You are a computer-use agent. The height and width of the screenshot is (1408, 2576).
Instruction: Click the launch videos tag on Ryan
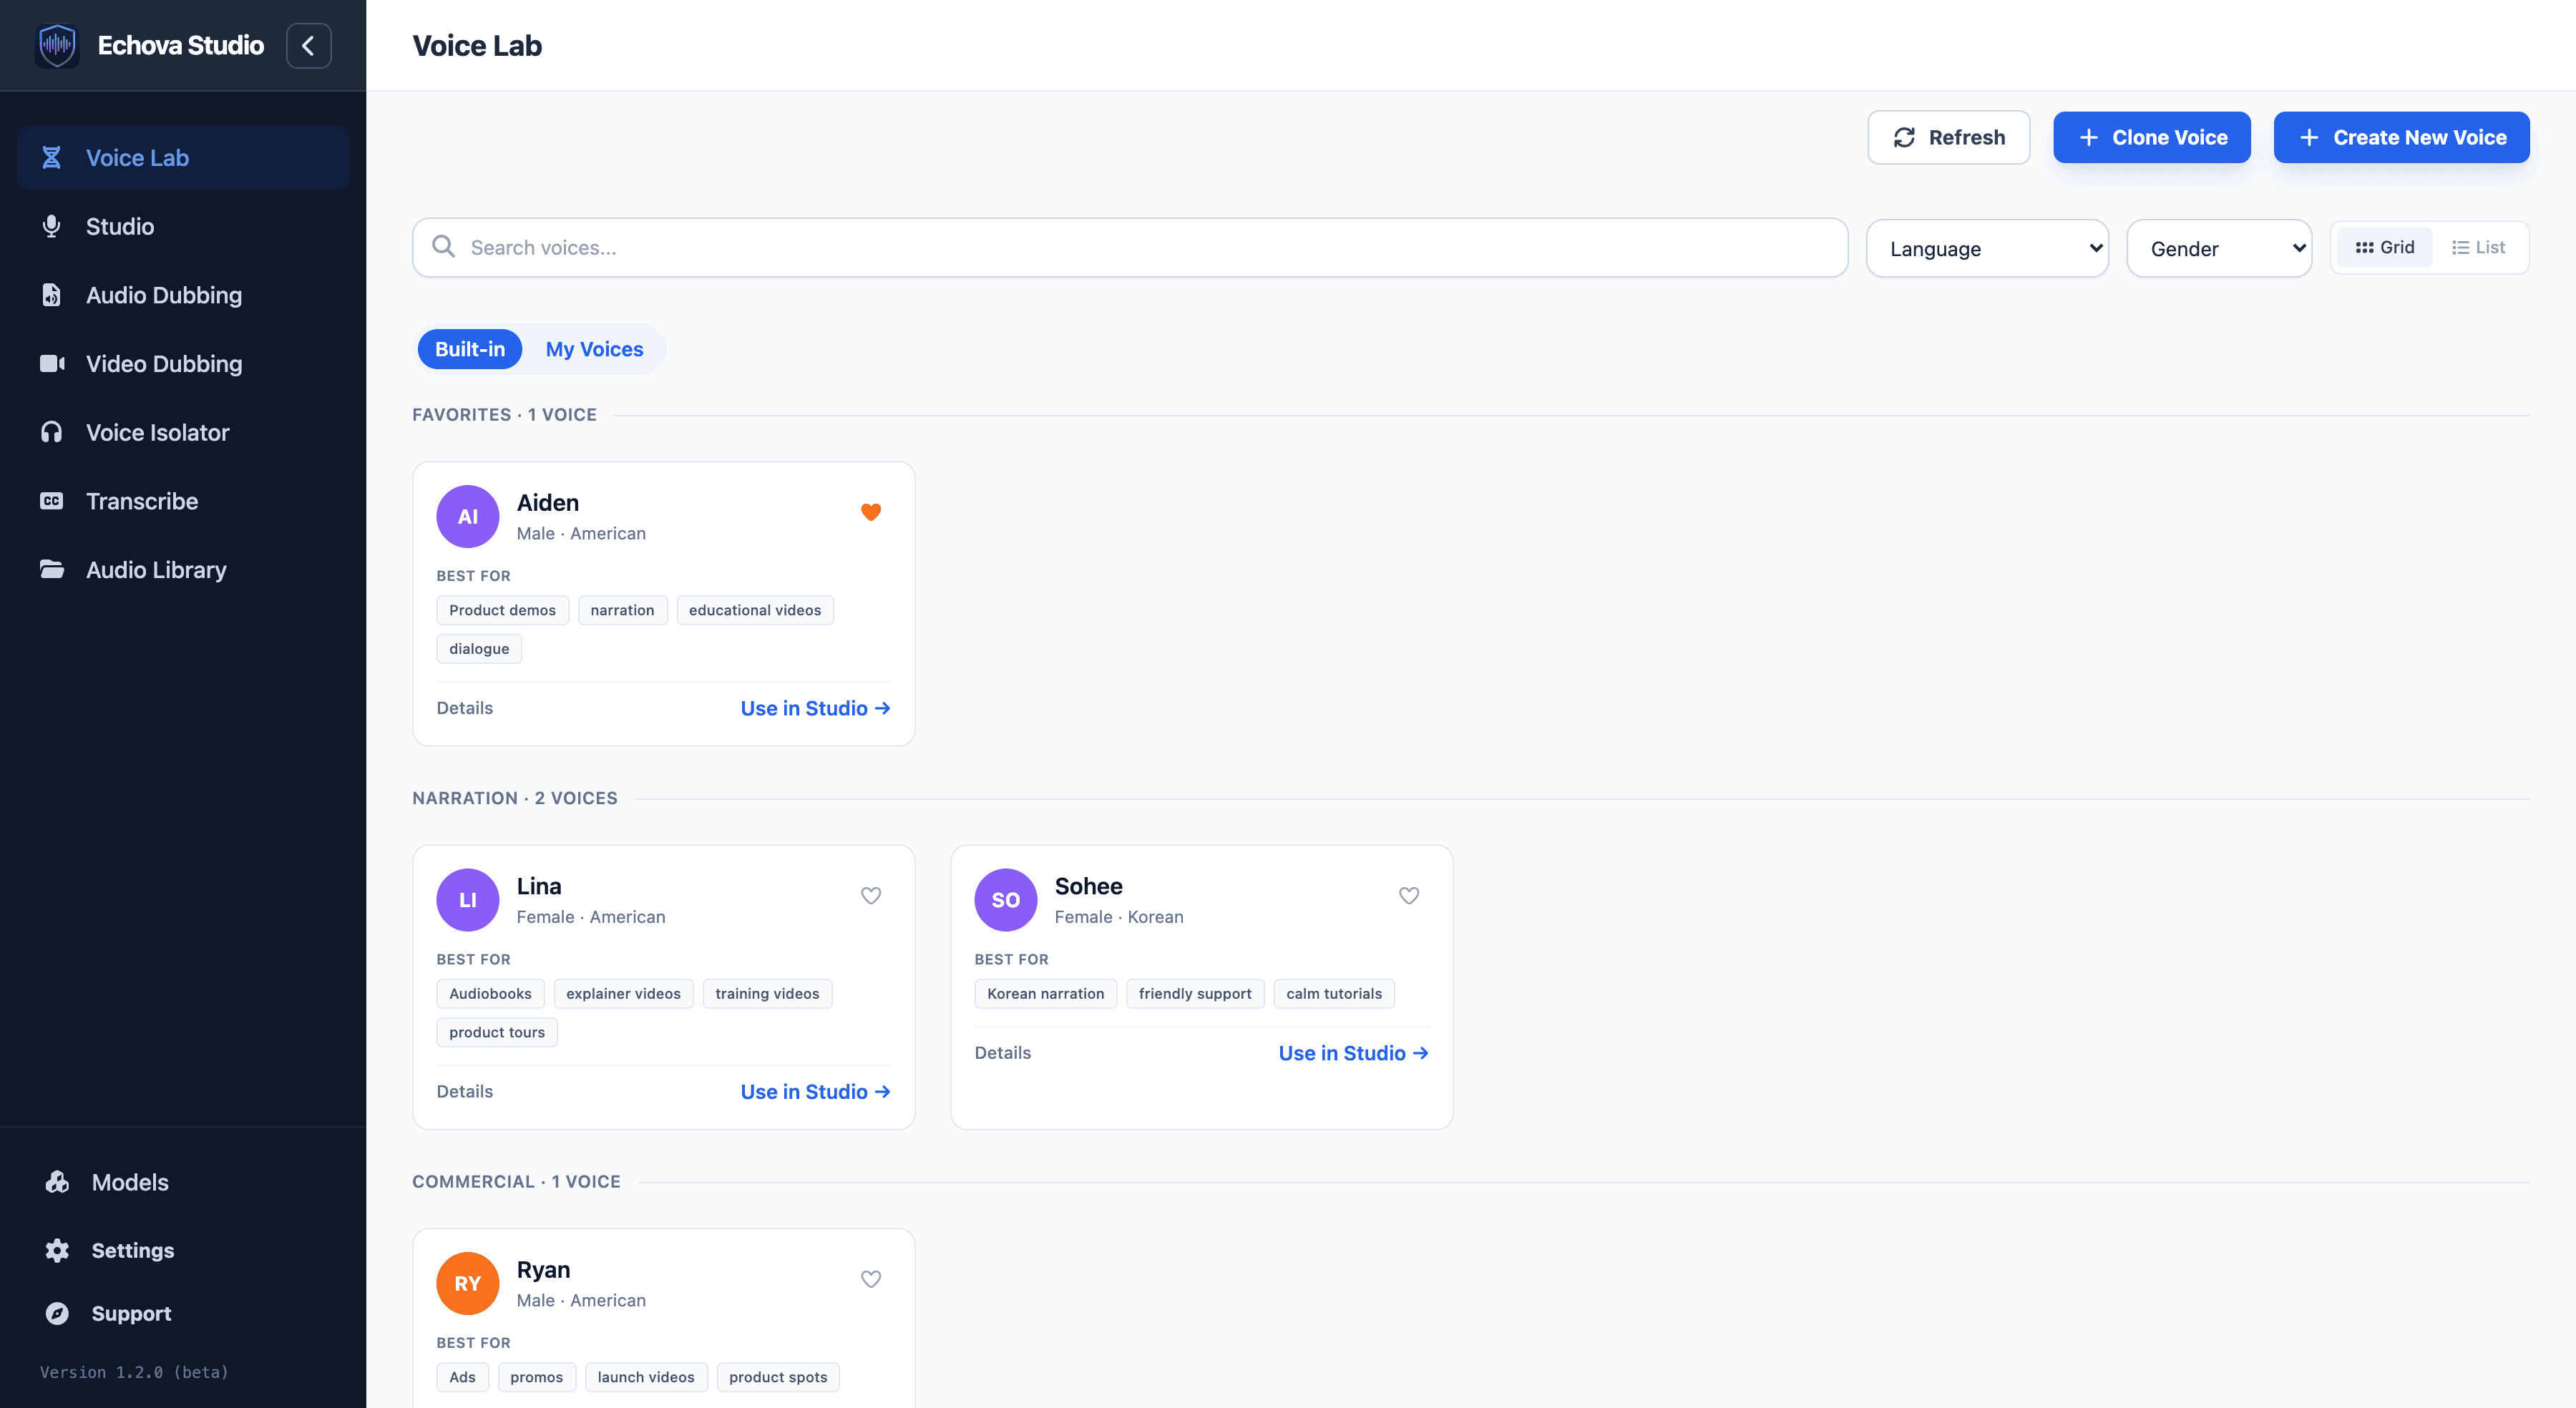[646, 1377]
